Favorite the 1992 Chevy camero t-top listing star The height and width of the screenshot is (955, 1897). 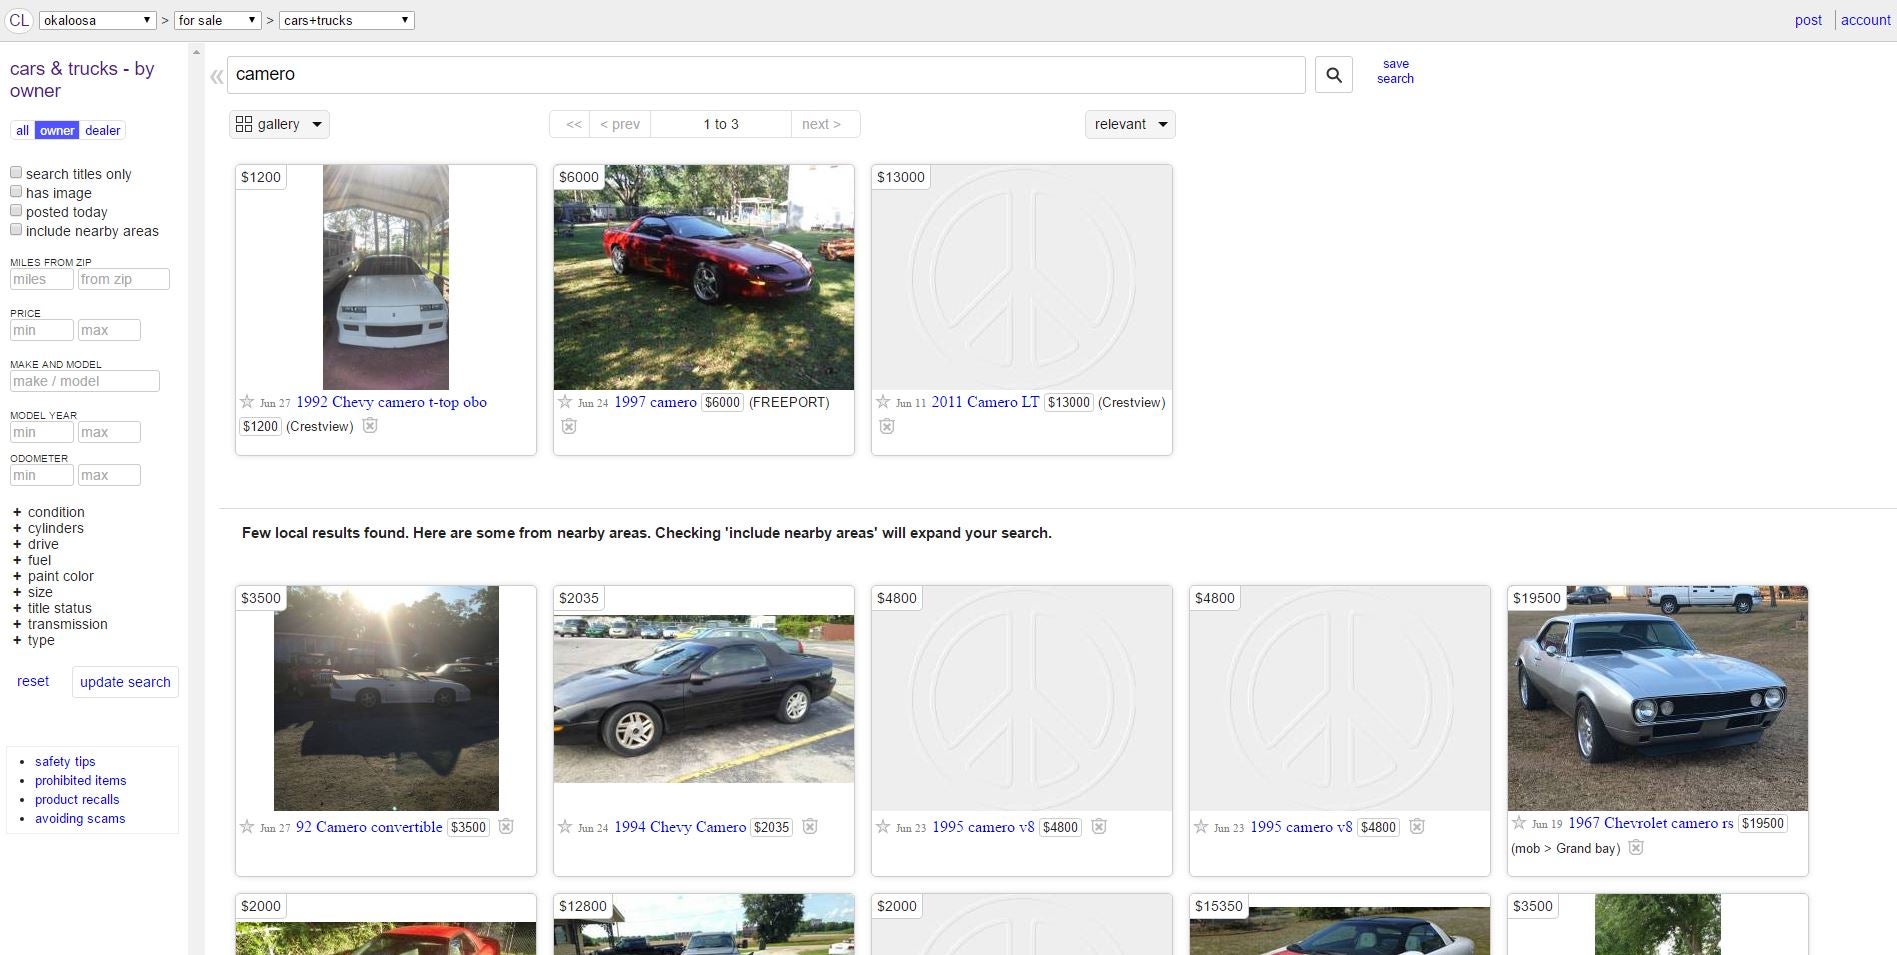click(x=247, y=402)
